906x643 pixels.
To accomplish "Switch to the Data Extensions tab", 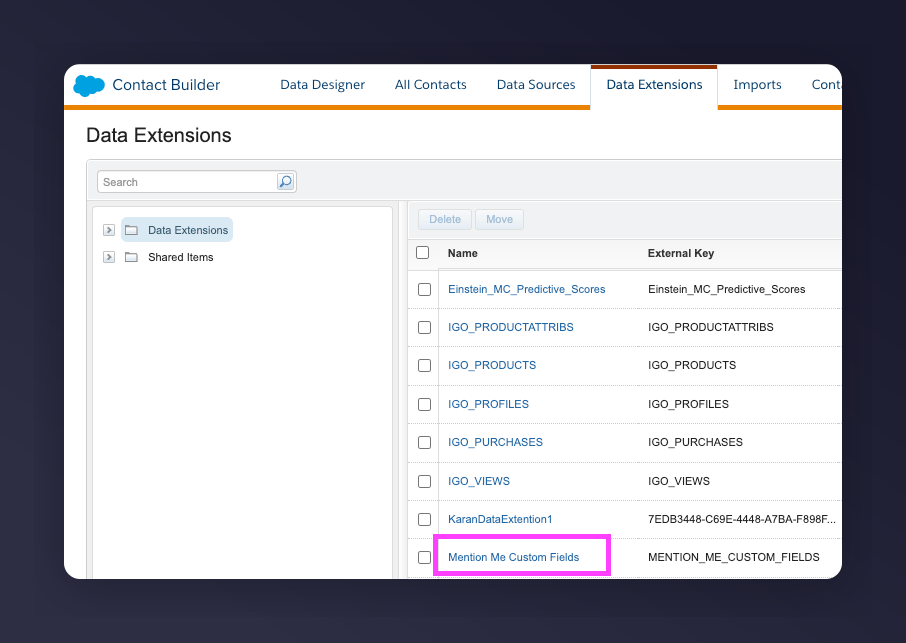I will 654,85.
